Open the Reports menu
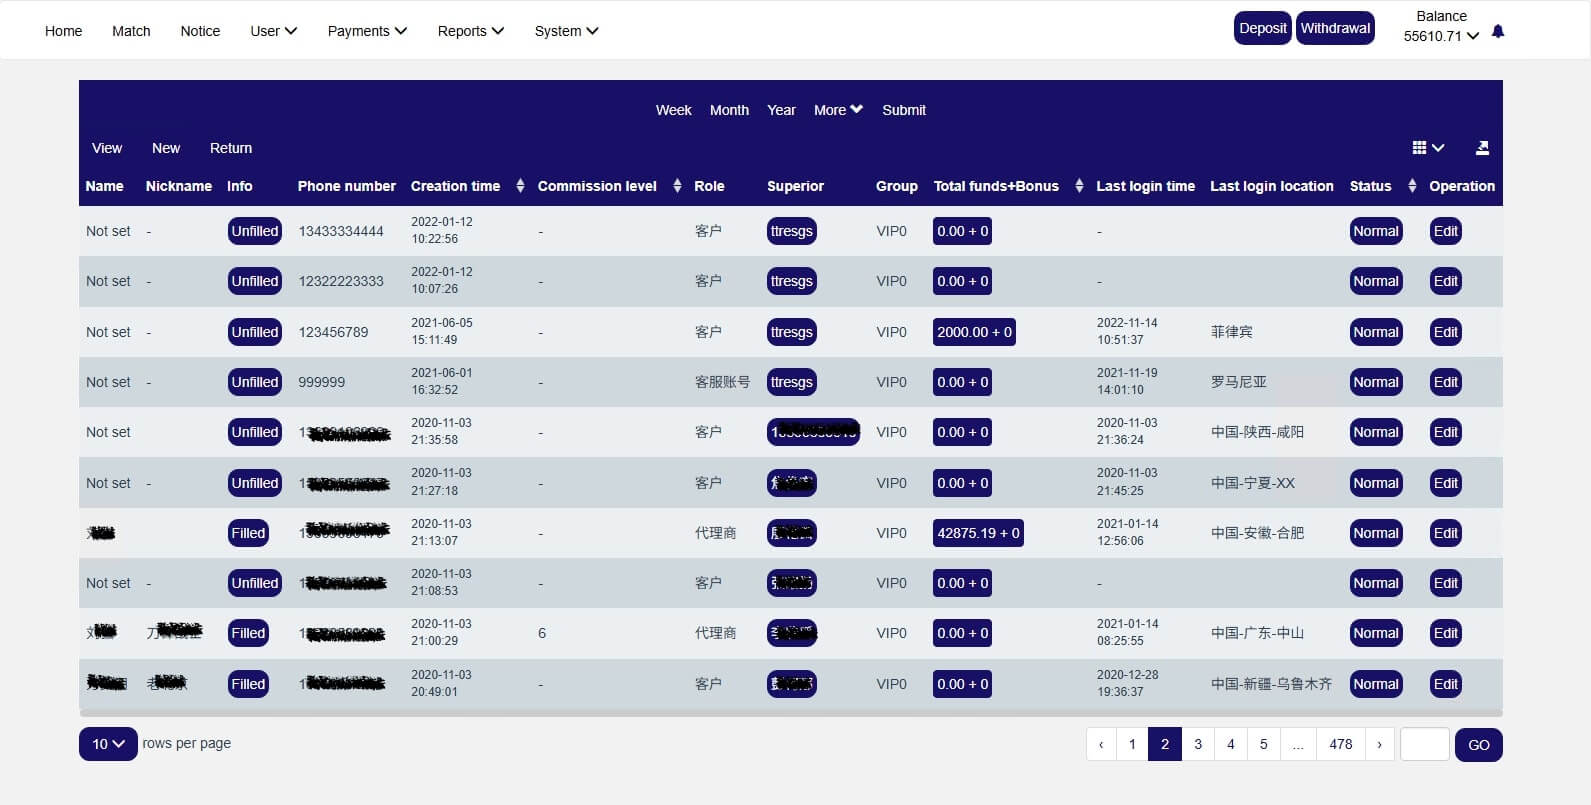This screenshot has width=1591, height=805. click(470, 31)
